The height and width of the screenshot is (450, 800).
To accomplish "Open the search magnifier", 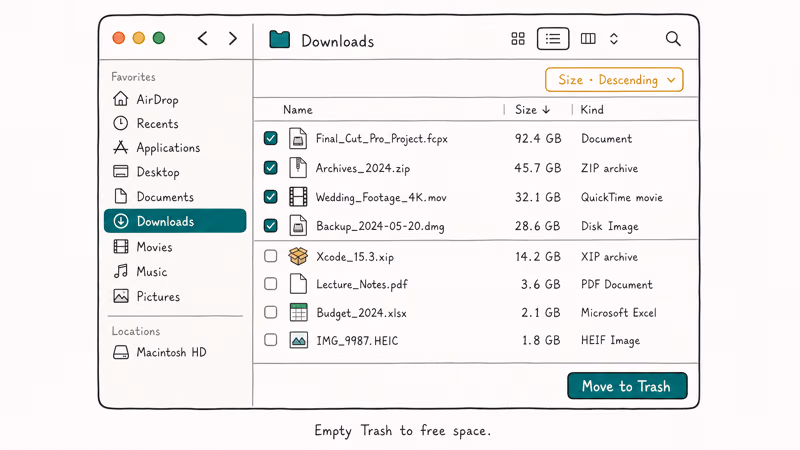I will 673,39.
